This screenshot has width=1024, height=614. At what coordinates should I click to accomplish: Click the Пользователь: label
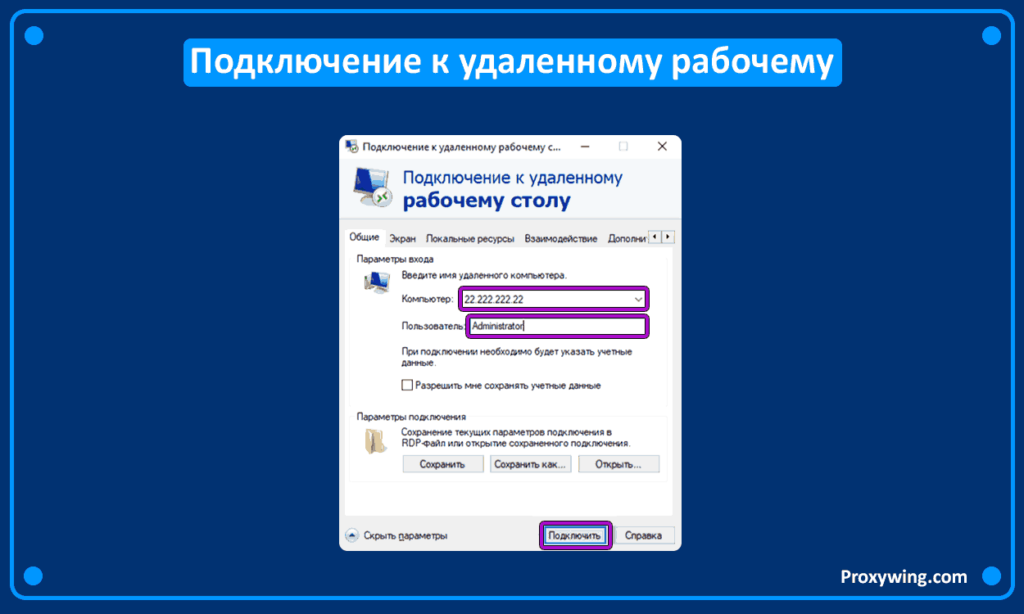[433, 326]
